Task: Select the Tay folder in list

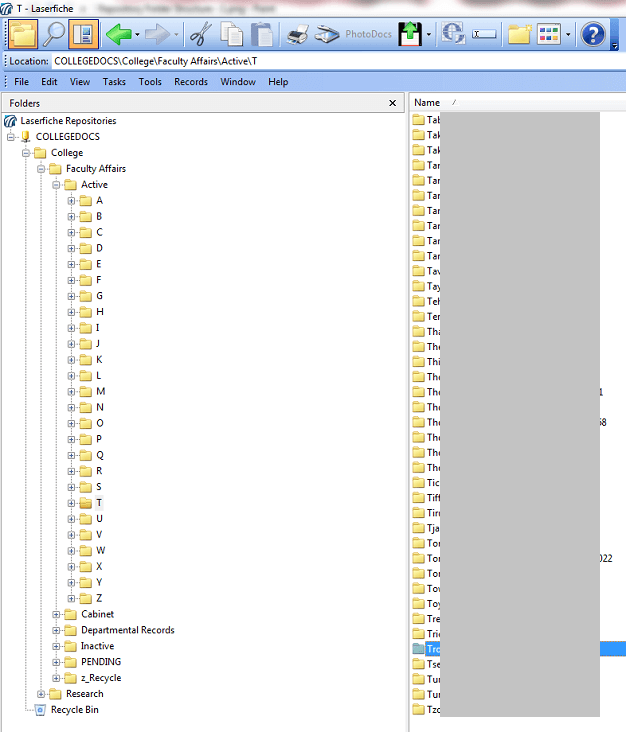Action: tap(433, 286)
